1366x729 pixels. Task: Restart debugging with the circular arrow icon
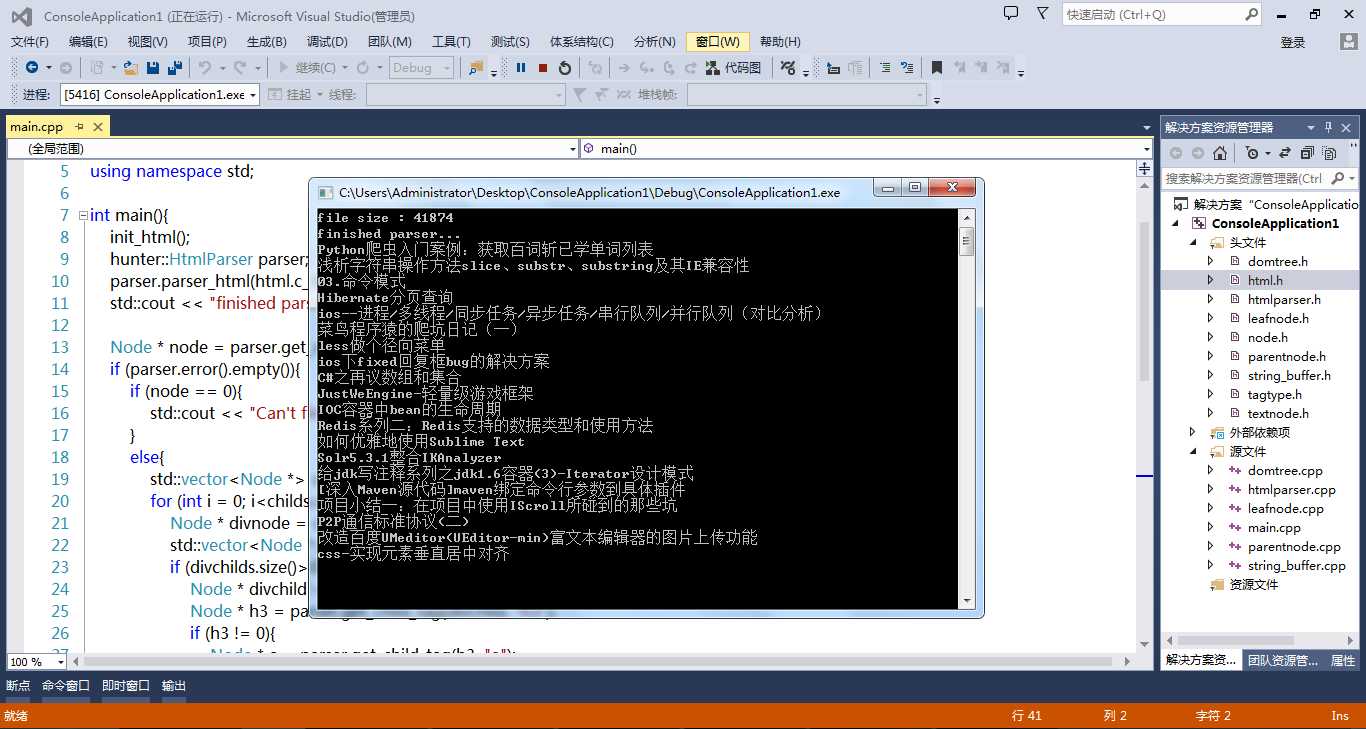coord(565,67)
